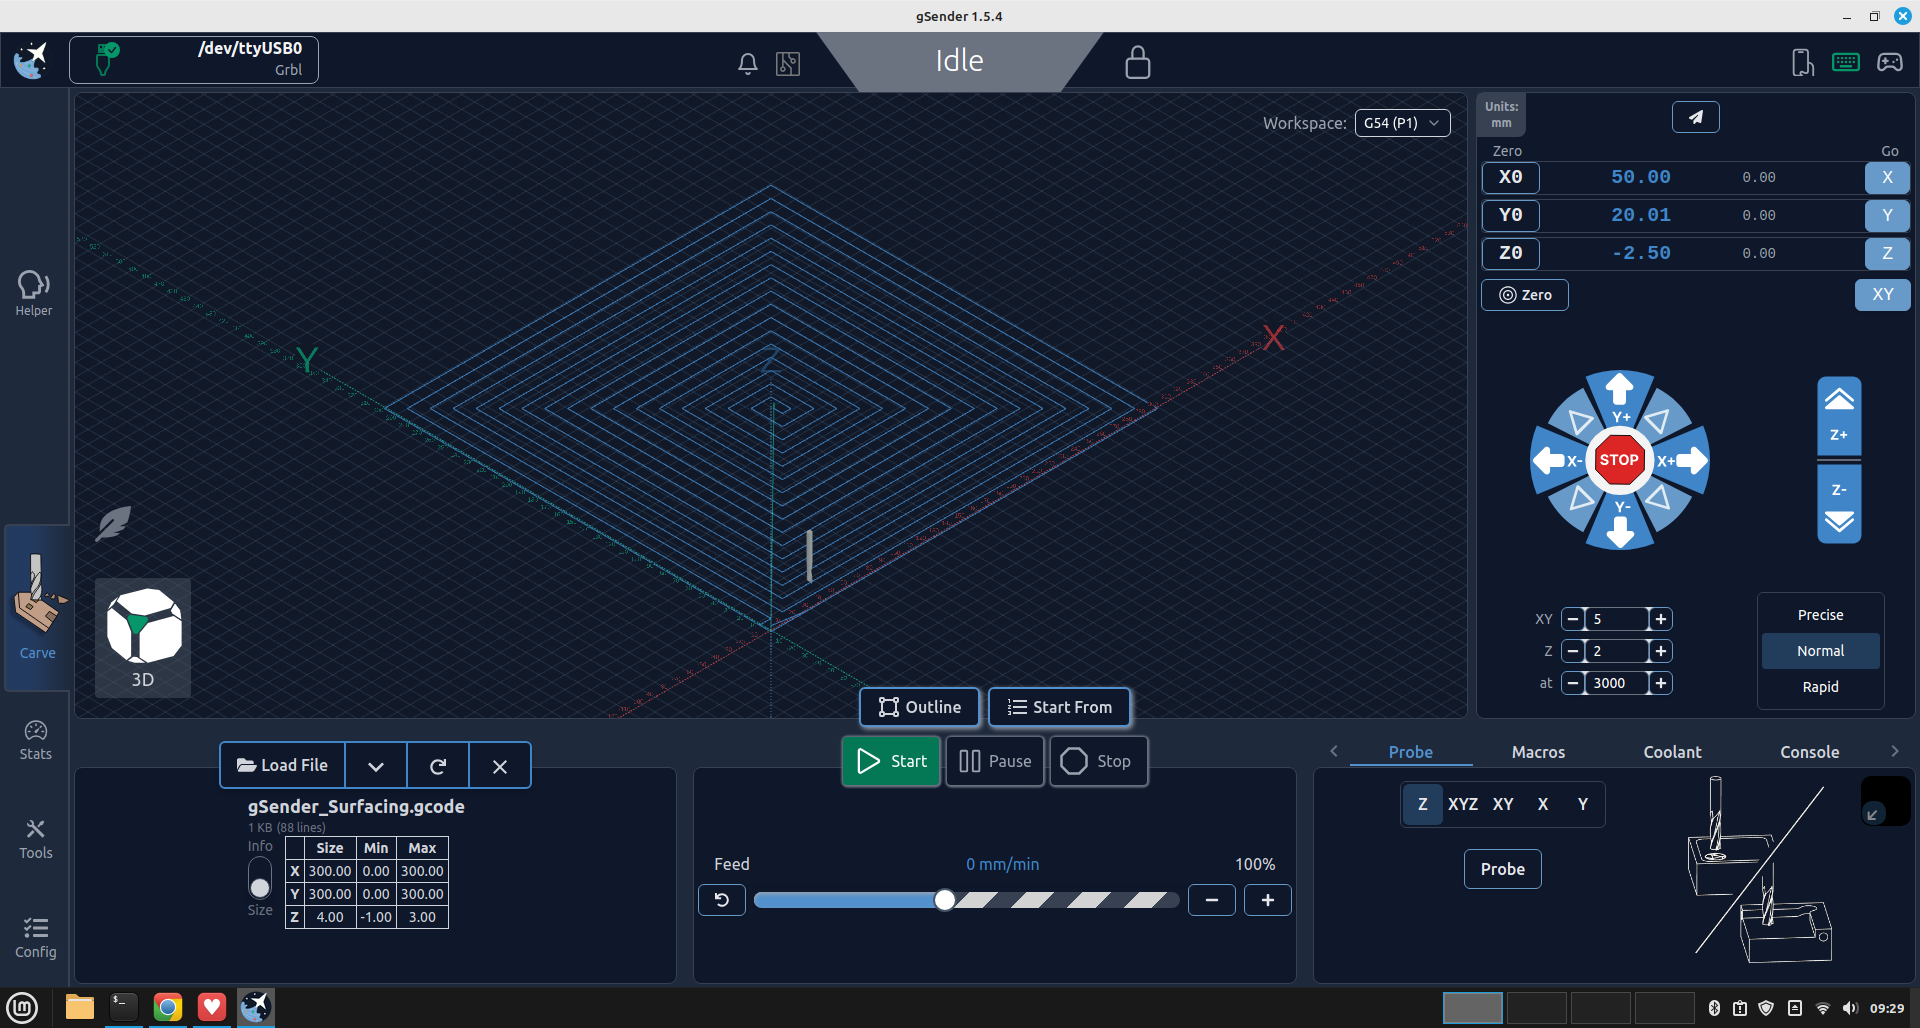Click the Outline button
Viewport: 1920px width, 1028px height.
coord(919,707)
